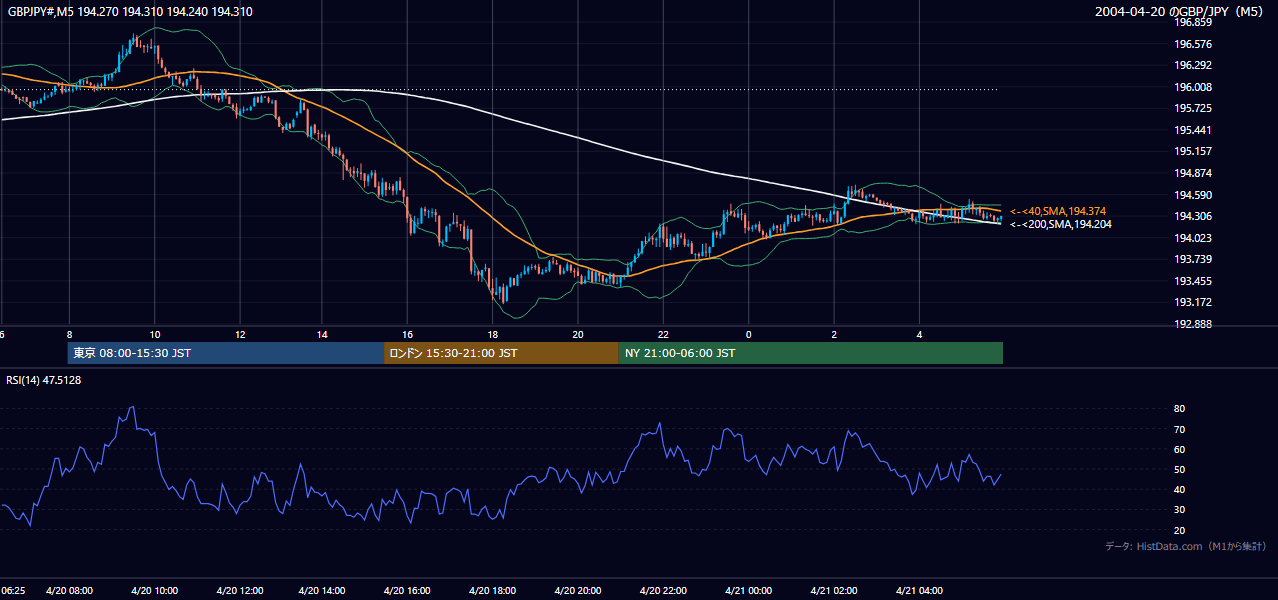This screenshot has height=600, width=1278.
Task: Click the 193.455 price axis label
Action: (x=1194, y=281)
